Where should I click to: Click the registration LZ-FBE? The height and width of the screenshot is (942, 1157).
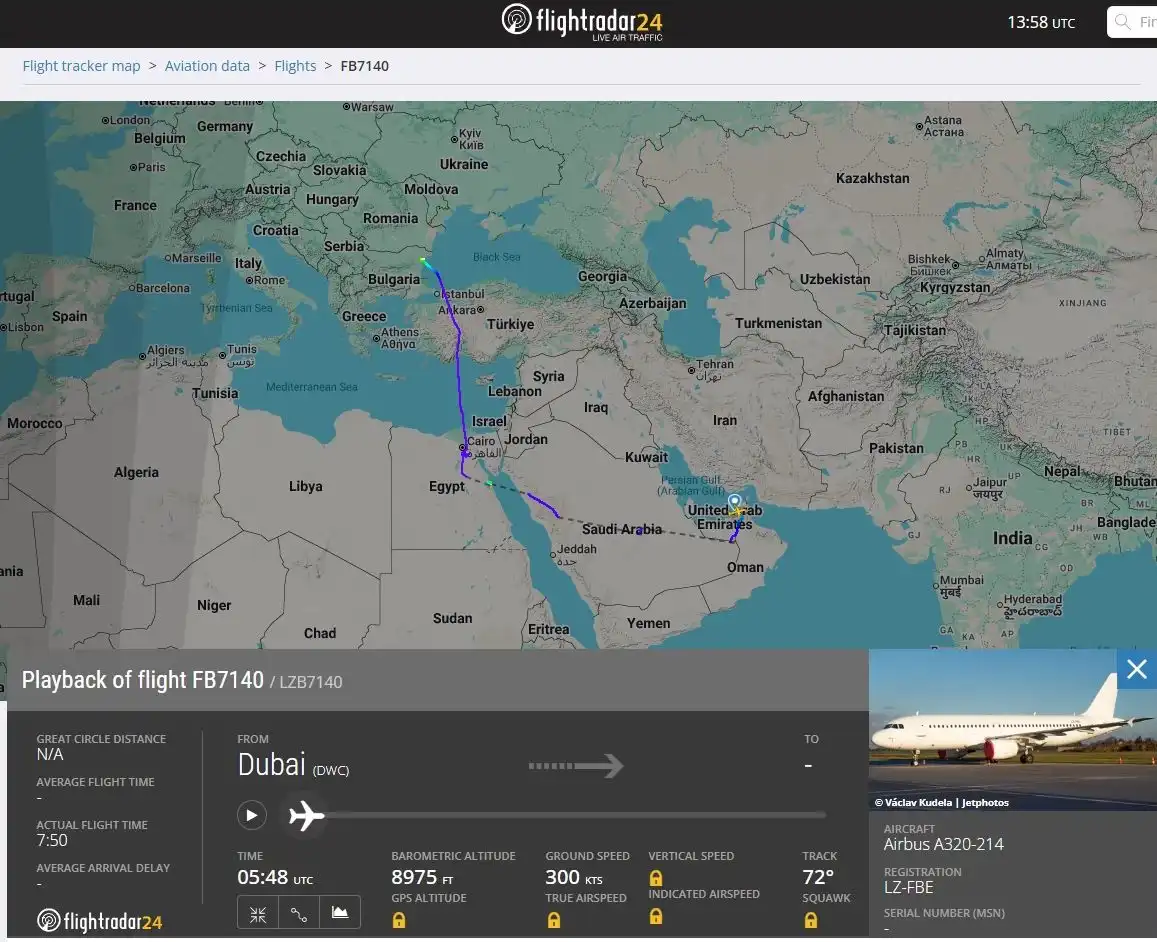908,887
